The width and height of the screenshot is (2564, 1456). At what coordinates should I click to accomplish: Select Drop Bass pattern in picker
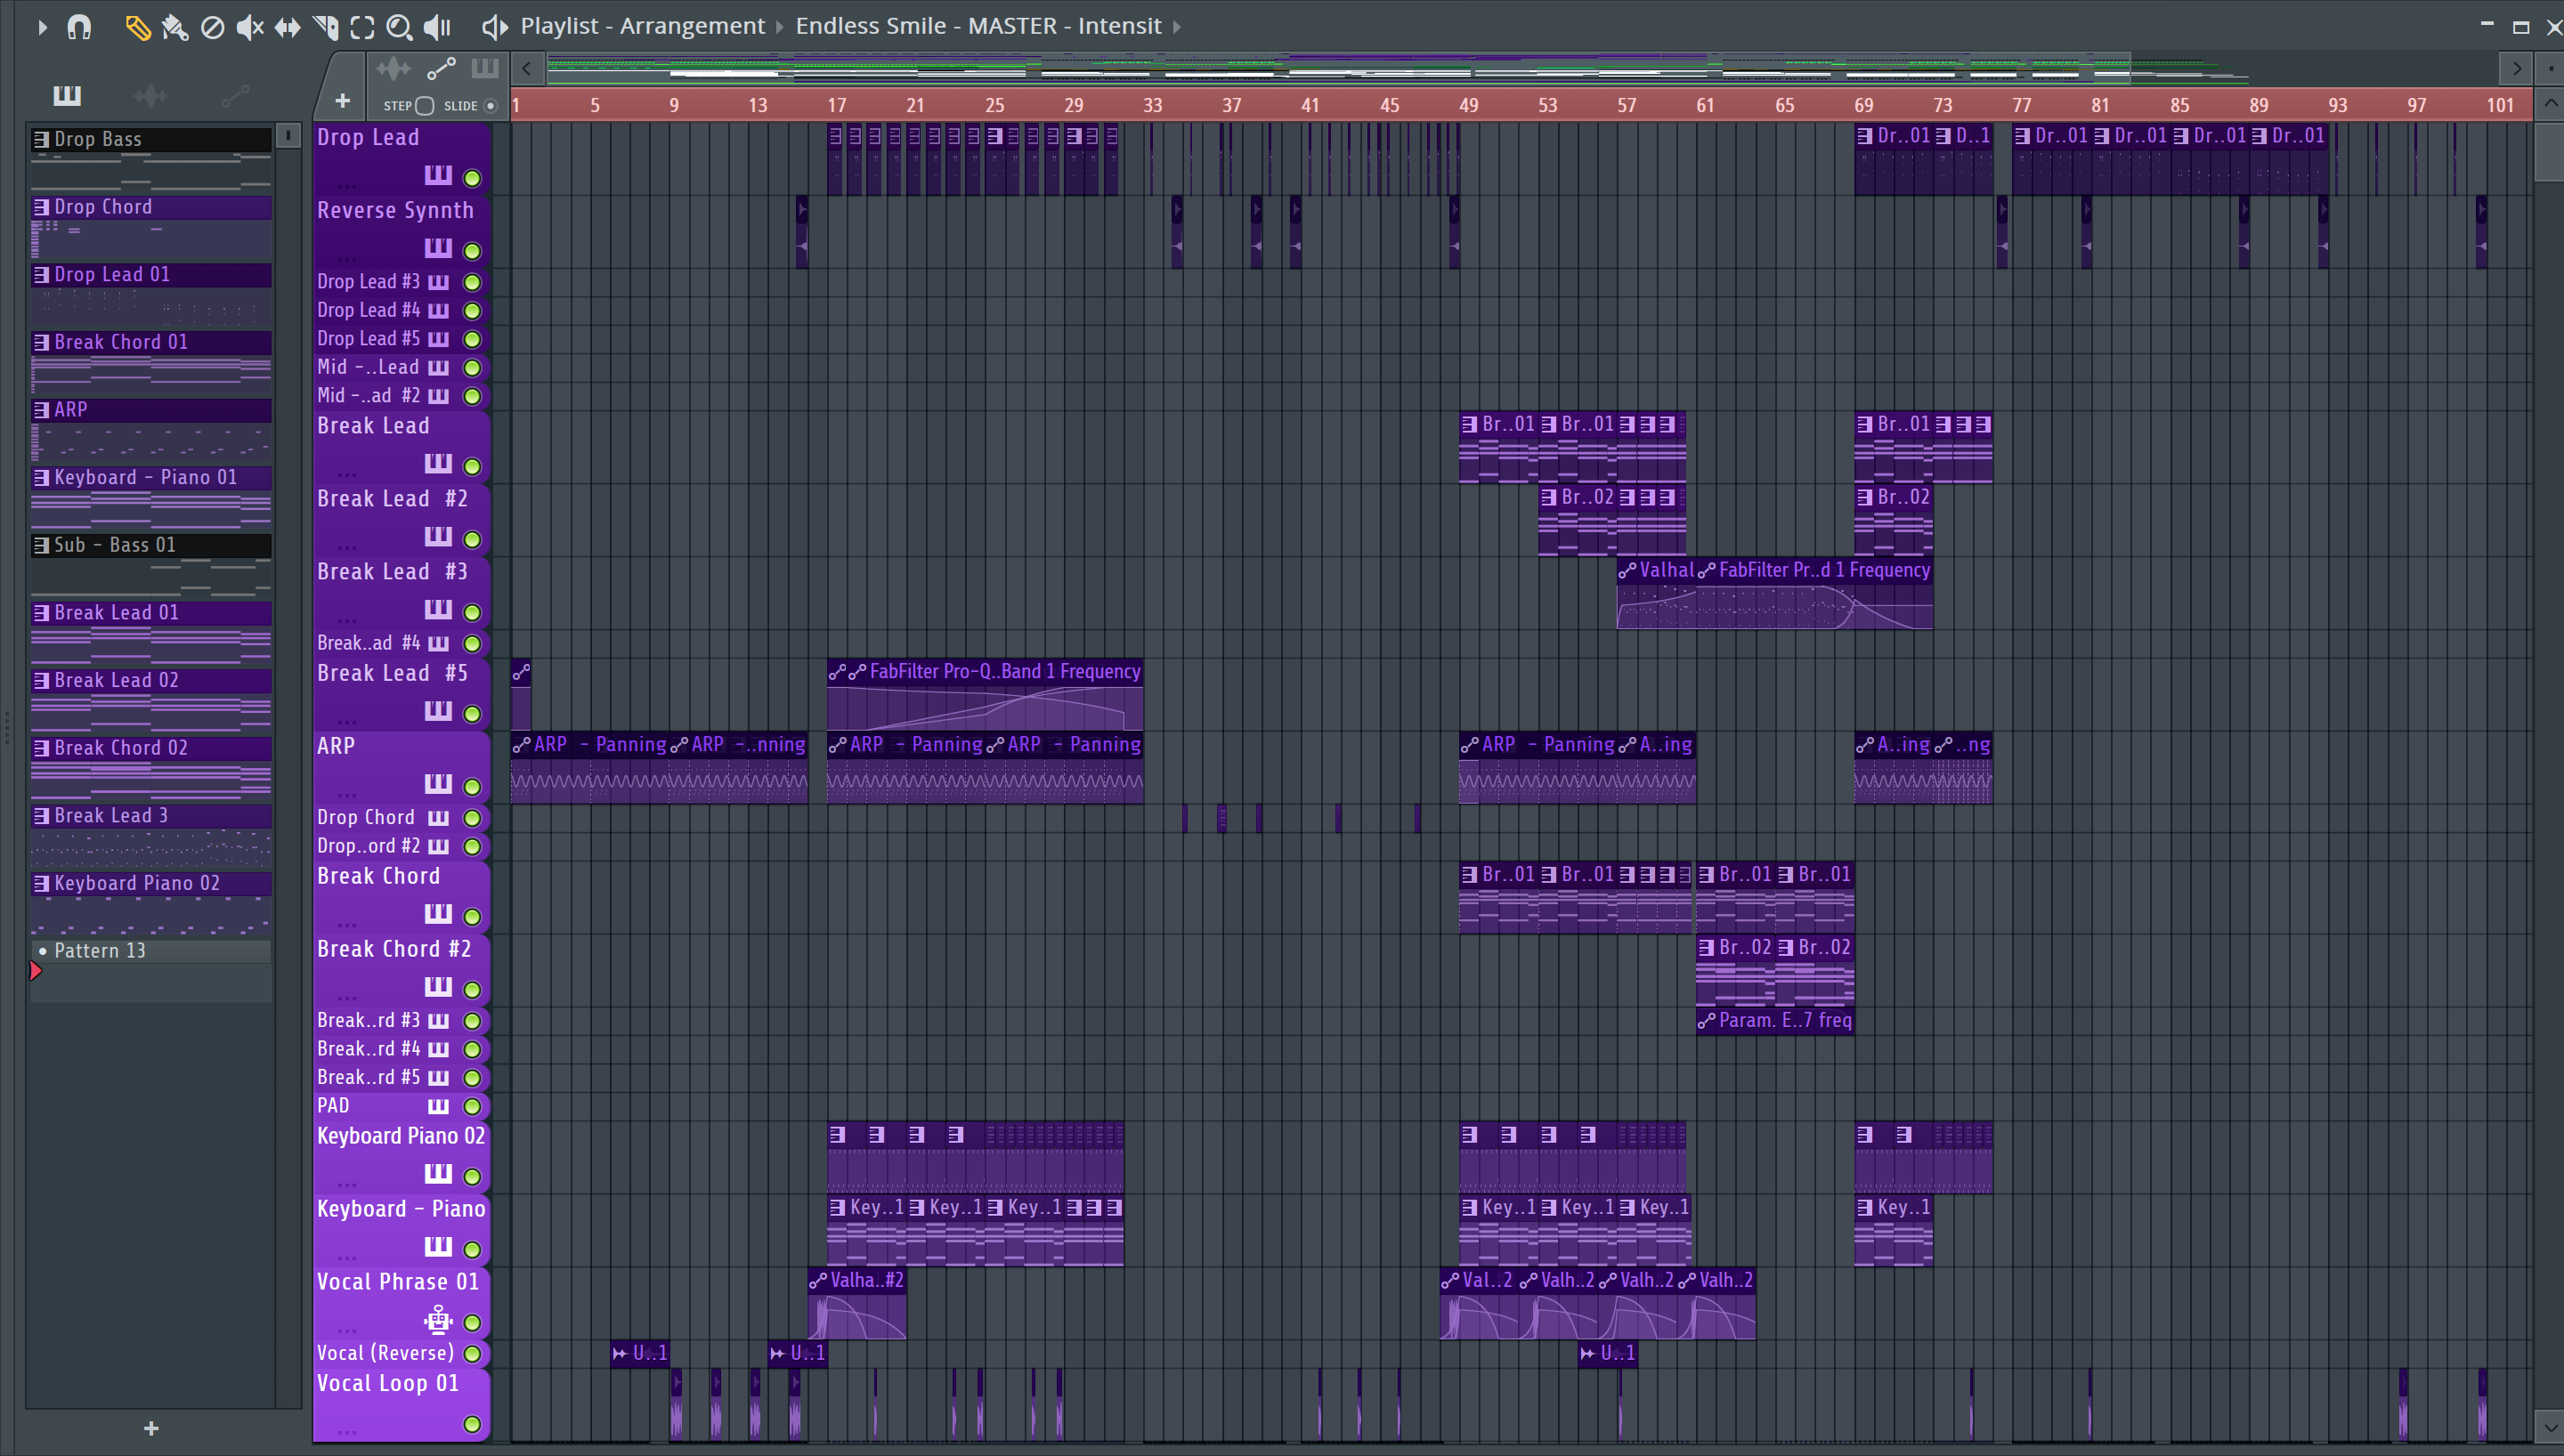(151, 139)
